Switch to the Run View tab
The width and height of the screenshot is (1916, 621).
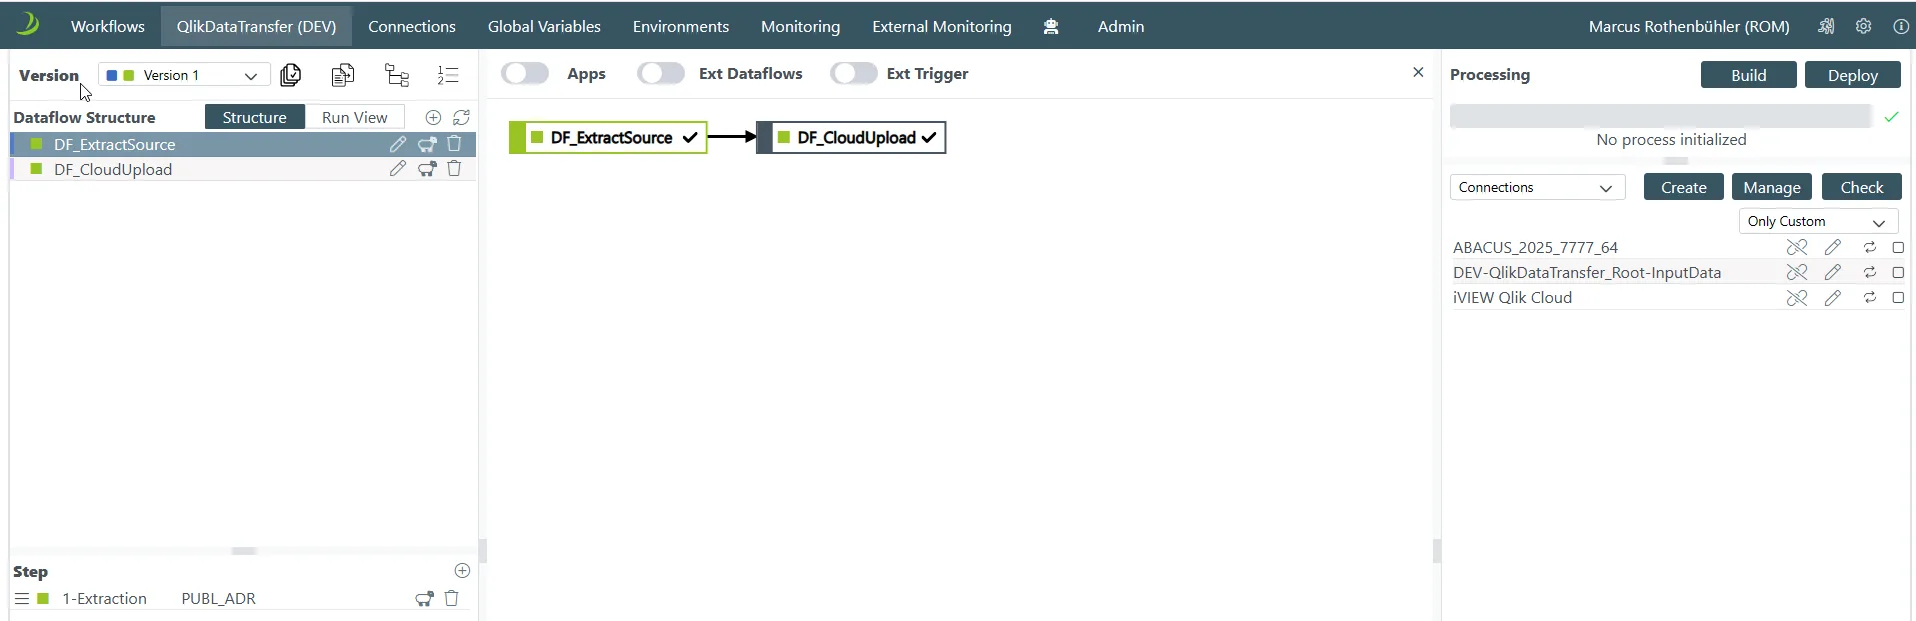354,117
